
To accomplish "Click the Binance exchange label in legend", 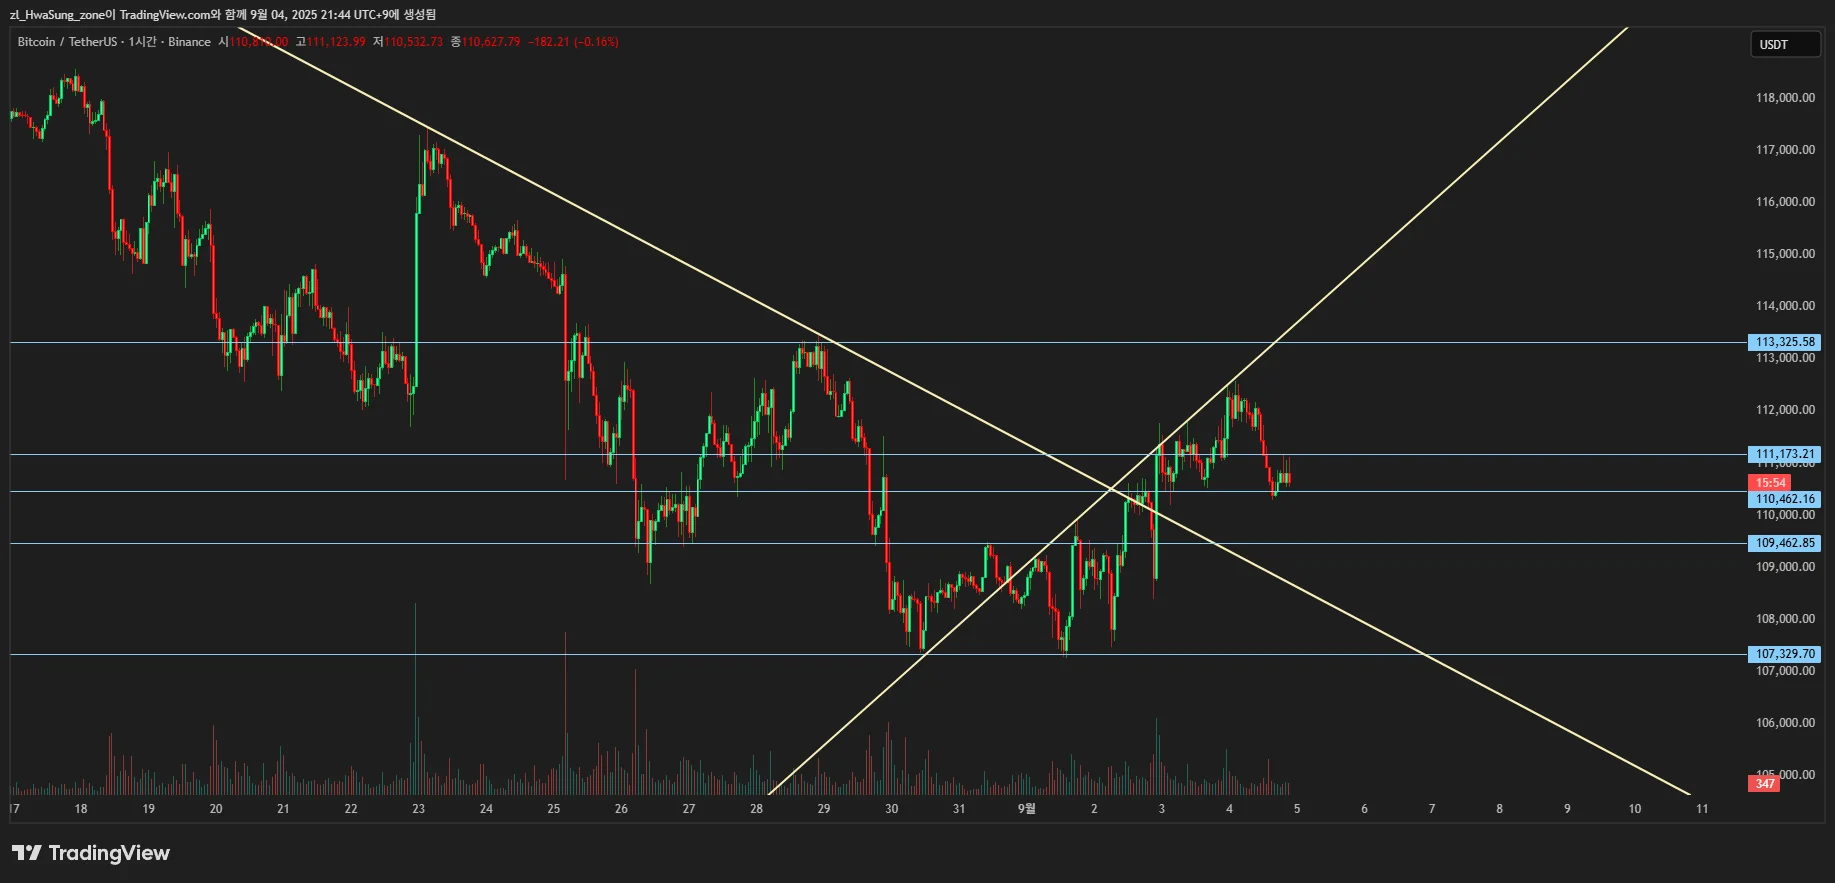I will coord(189,42).
